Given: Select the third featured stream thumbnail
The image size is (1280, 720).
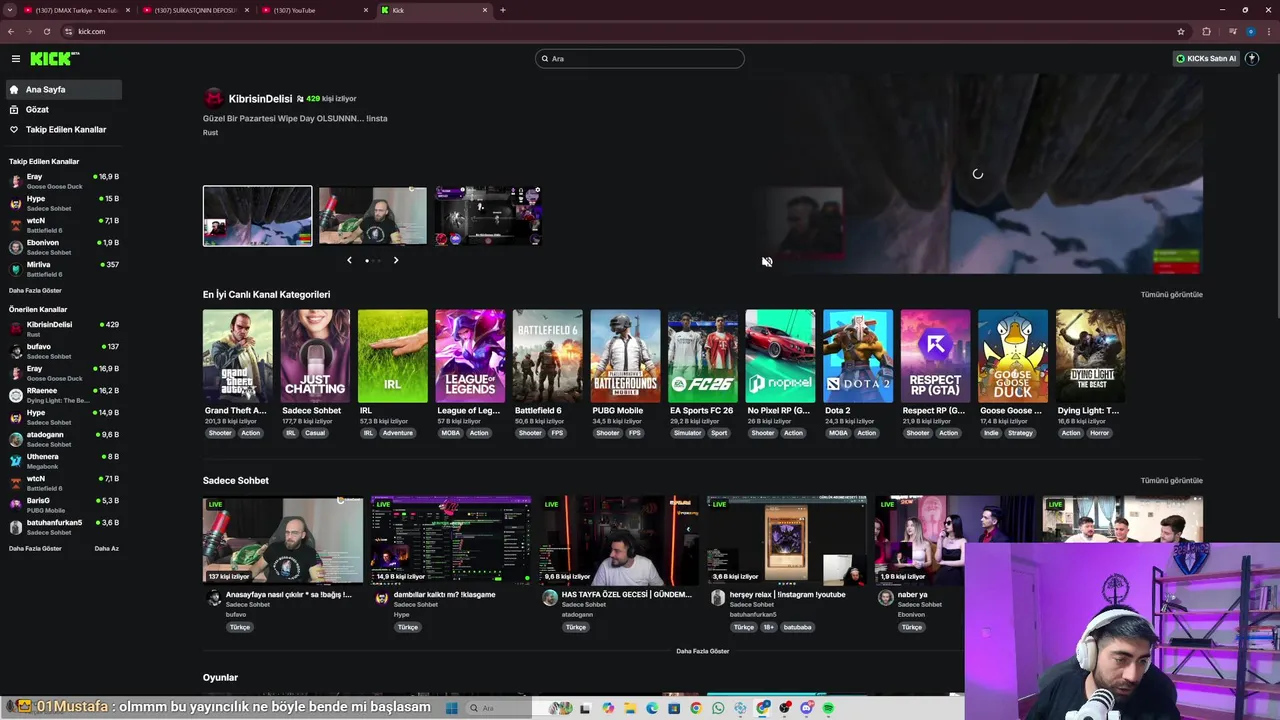Looking at the screenshot, I should tap(488, 216).
